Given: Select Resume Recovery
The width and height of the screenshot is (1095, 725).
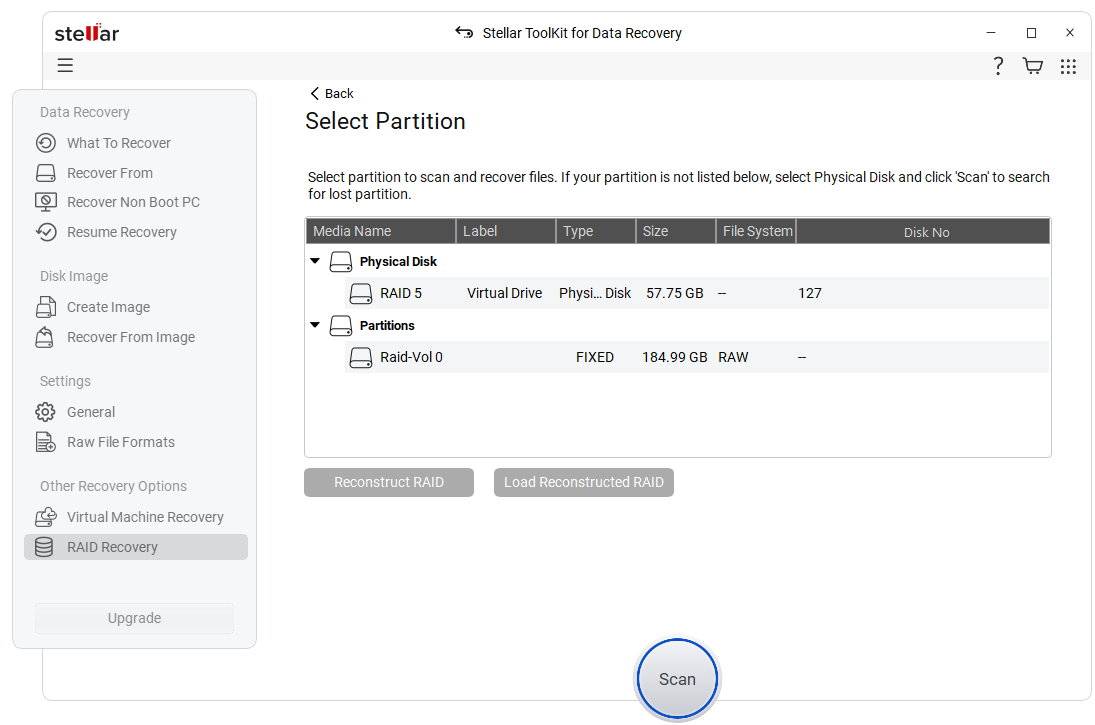Looking at the screenshot, I should 122,232.
